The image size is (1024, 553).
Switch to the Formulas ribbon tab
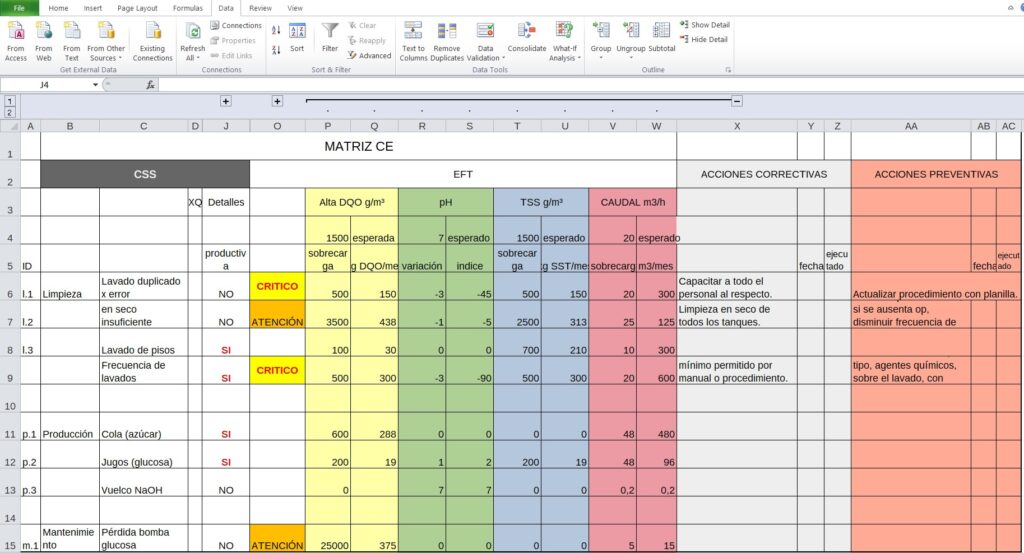click(x=187, y=7)
